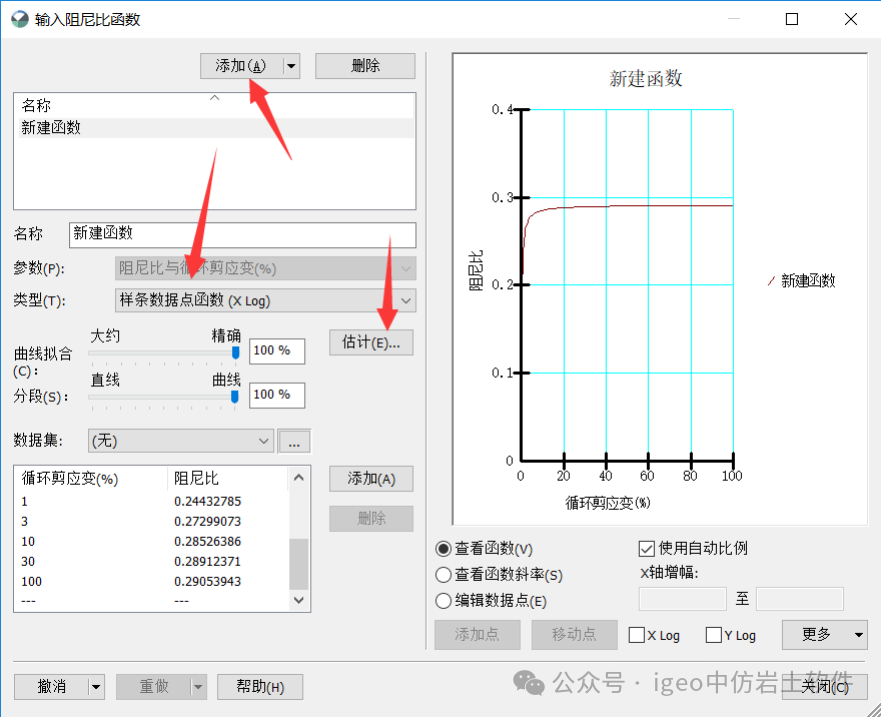881x717 pixels.
Task: Click the dataset browse "..." icon
Action: click(294, 440)
